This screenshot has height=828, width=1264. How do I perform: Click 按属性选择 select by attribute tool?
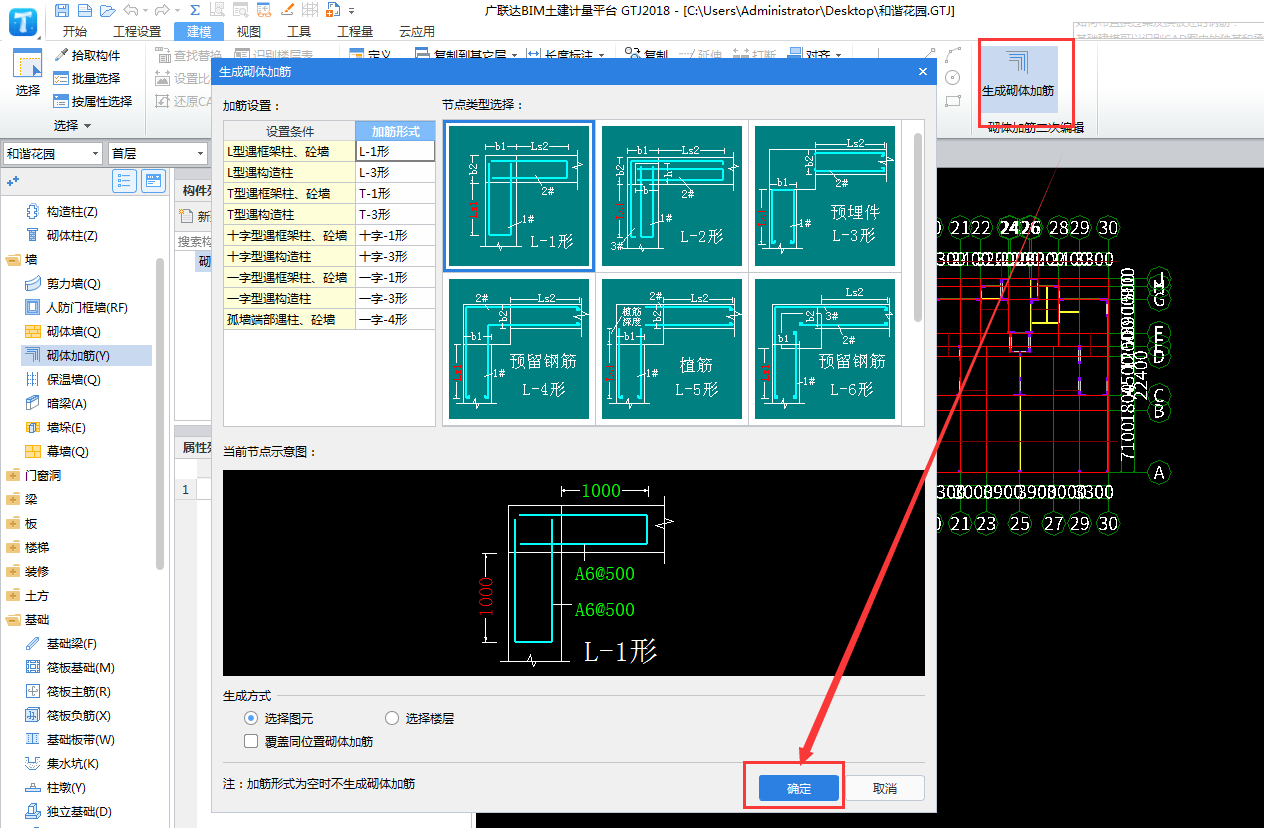[93, 101]
